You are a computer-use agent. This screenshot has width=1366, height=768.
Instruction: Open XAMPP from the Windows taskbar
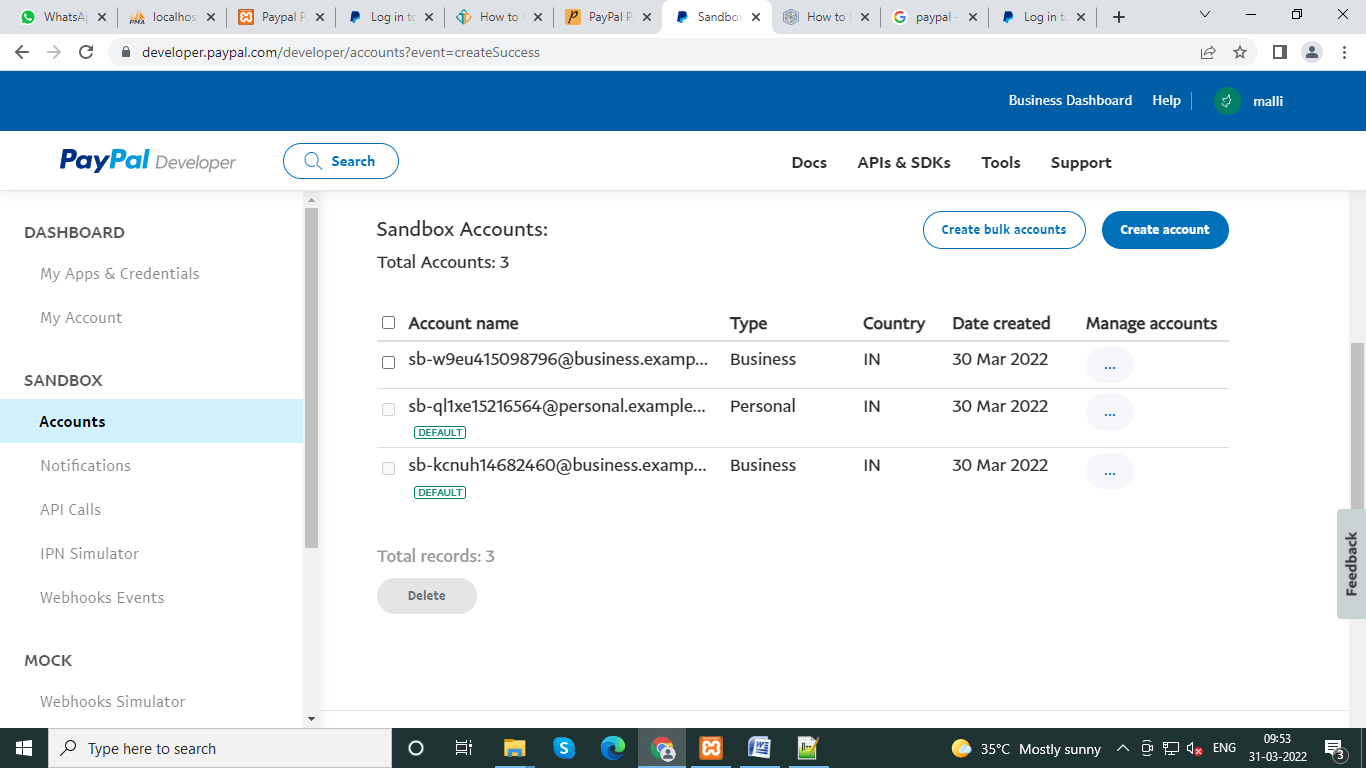(711, 748)
